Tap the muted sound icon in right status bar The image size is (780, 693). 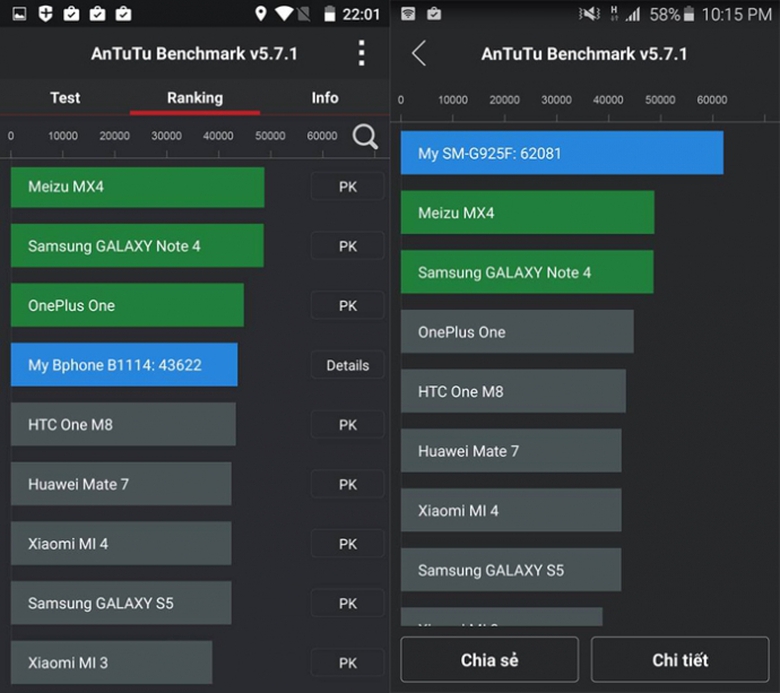tap(590, 14)
